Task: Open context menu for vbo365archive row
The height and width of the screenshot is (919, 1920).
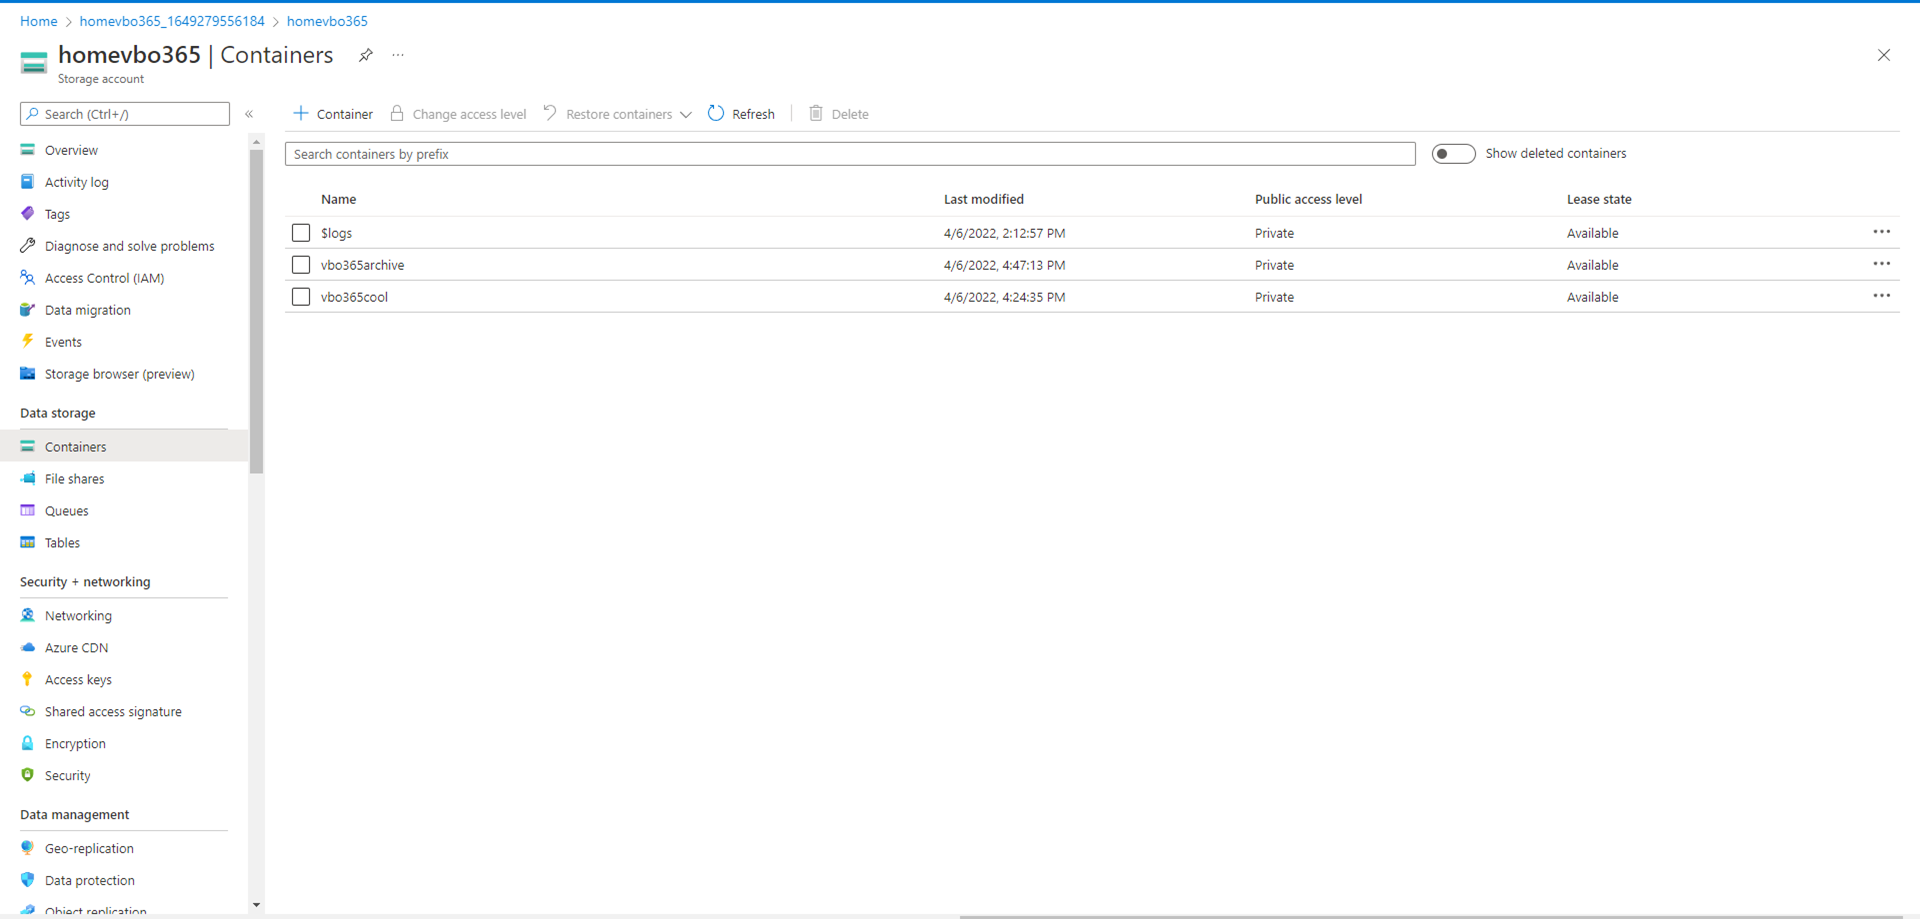Action: click(1881, 265)
